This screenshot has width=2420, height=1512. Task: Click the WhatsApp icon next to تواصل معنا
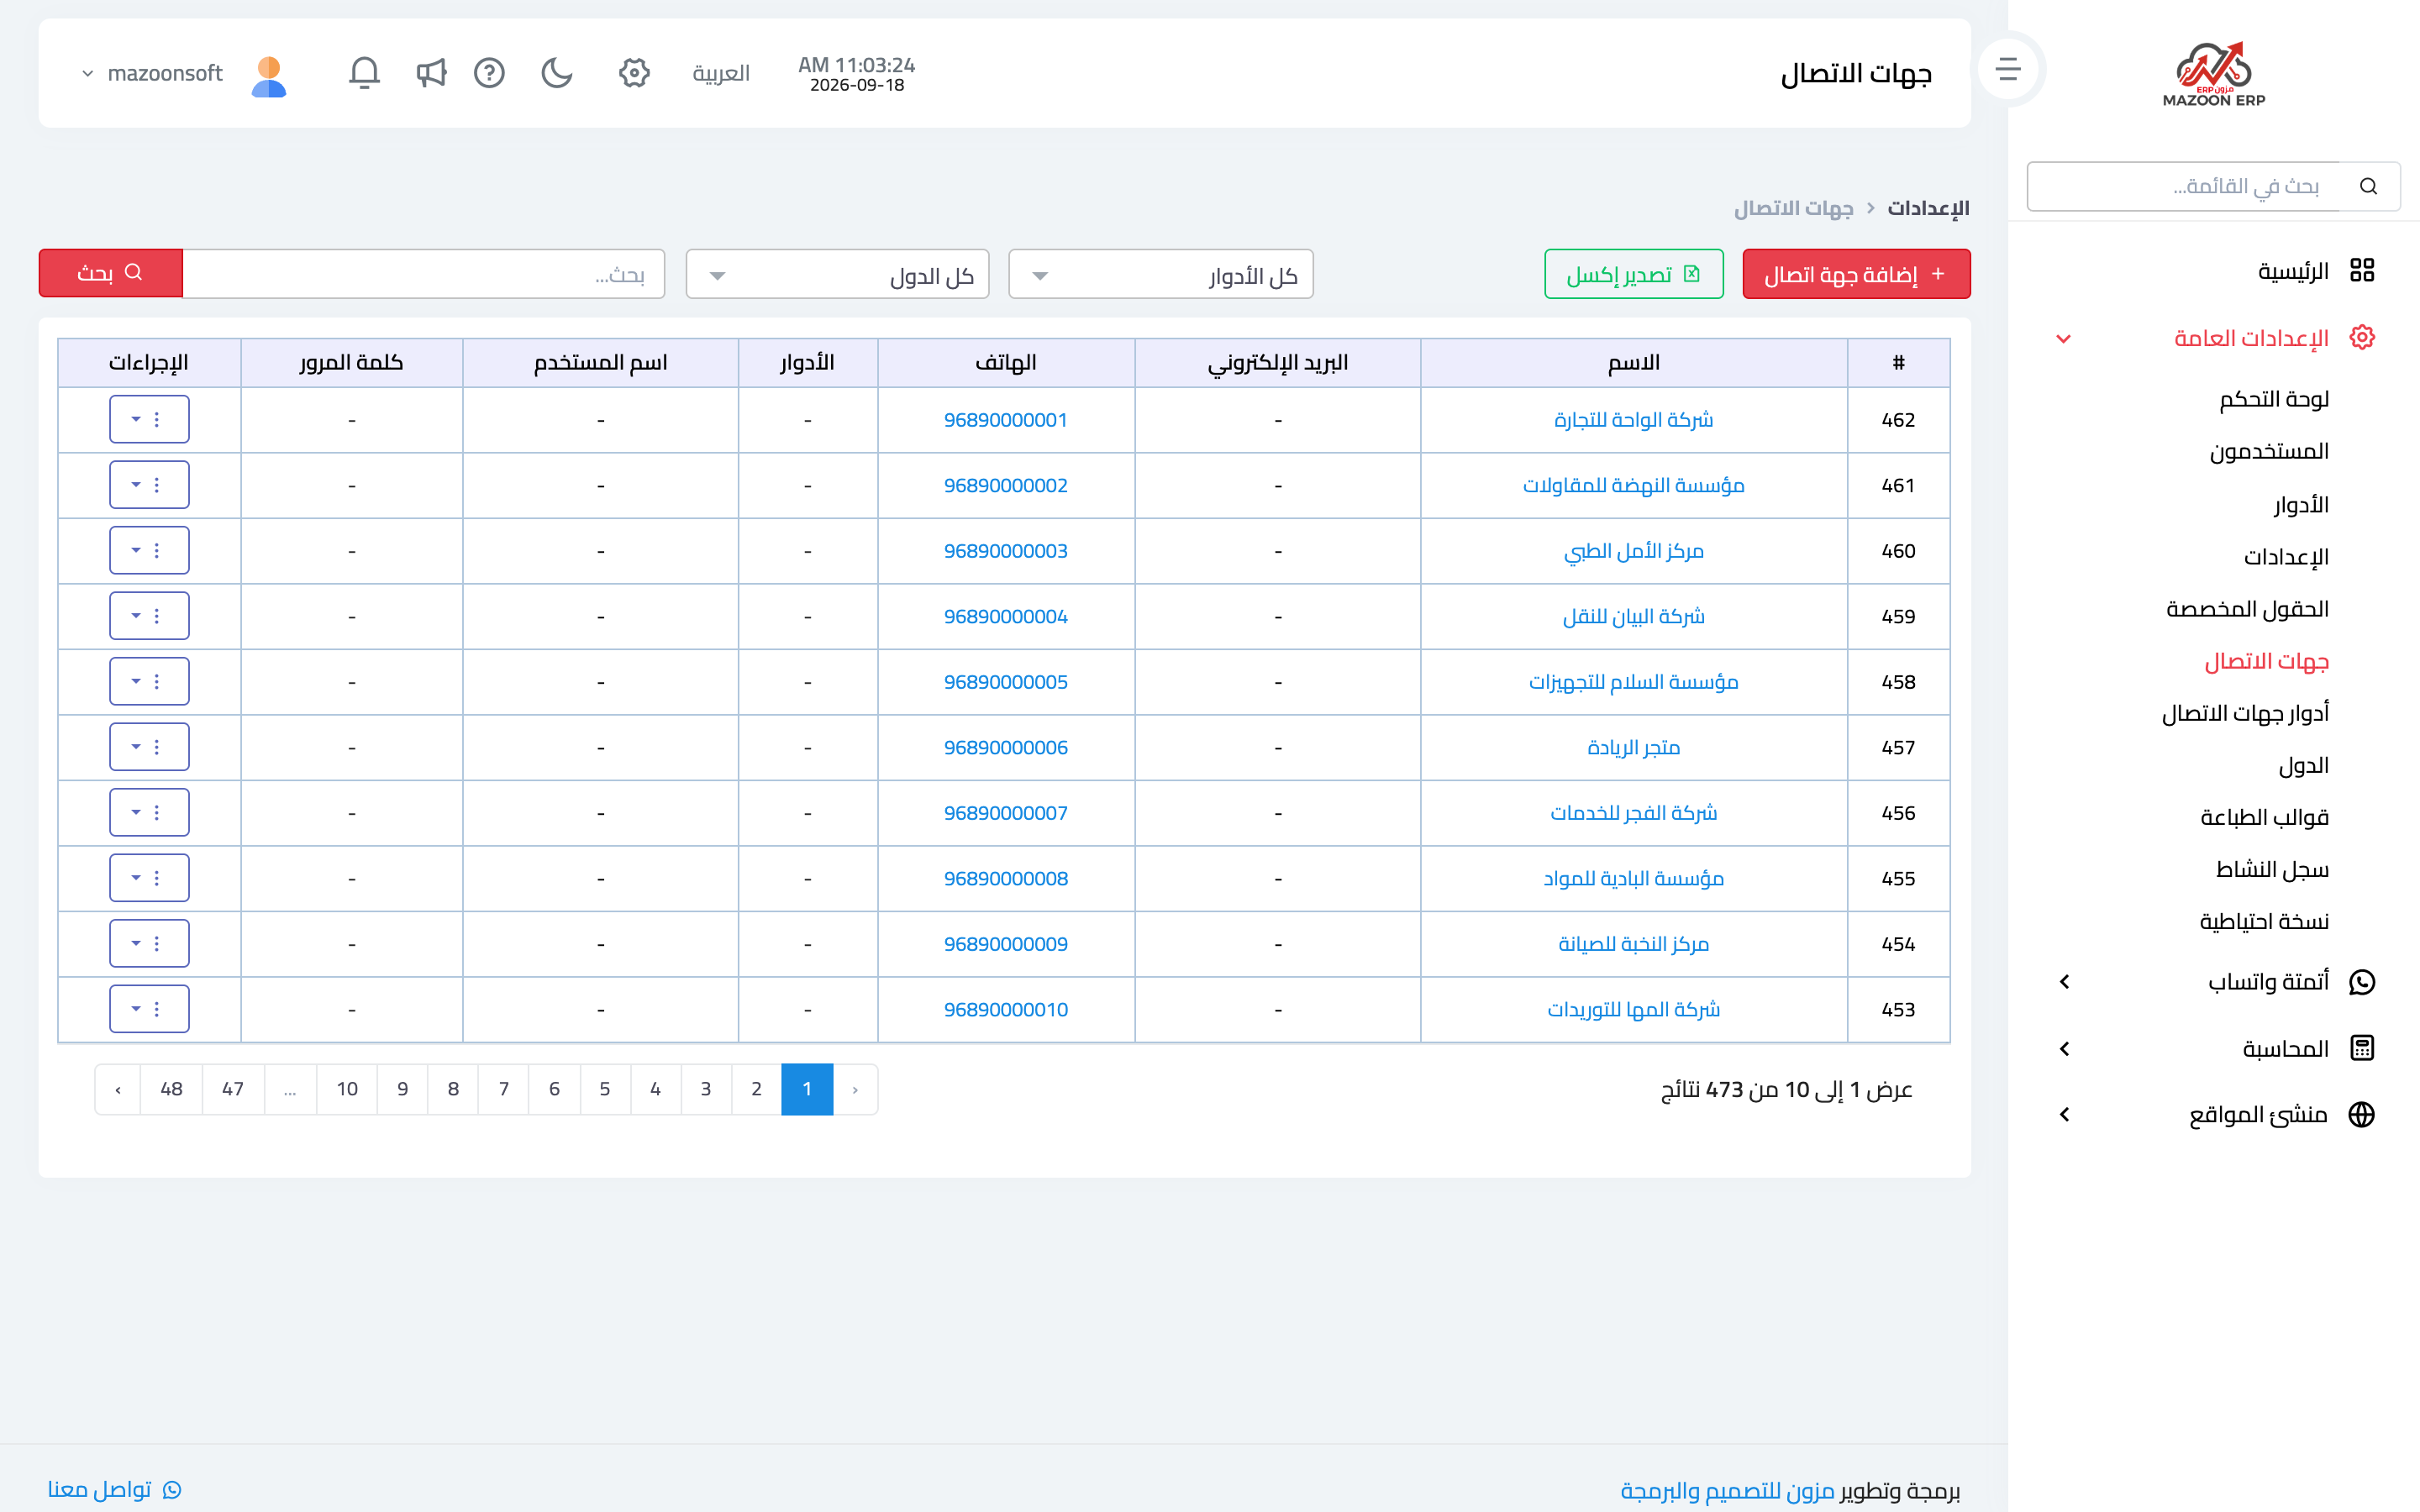tap(172, 1490)
